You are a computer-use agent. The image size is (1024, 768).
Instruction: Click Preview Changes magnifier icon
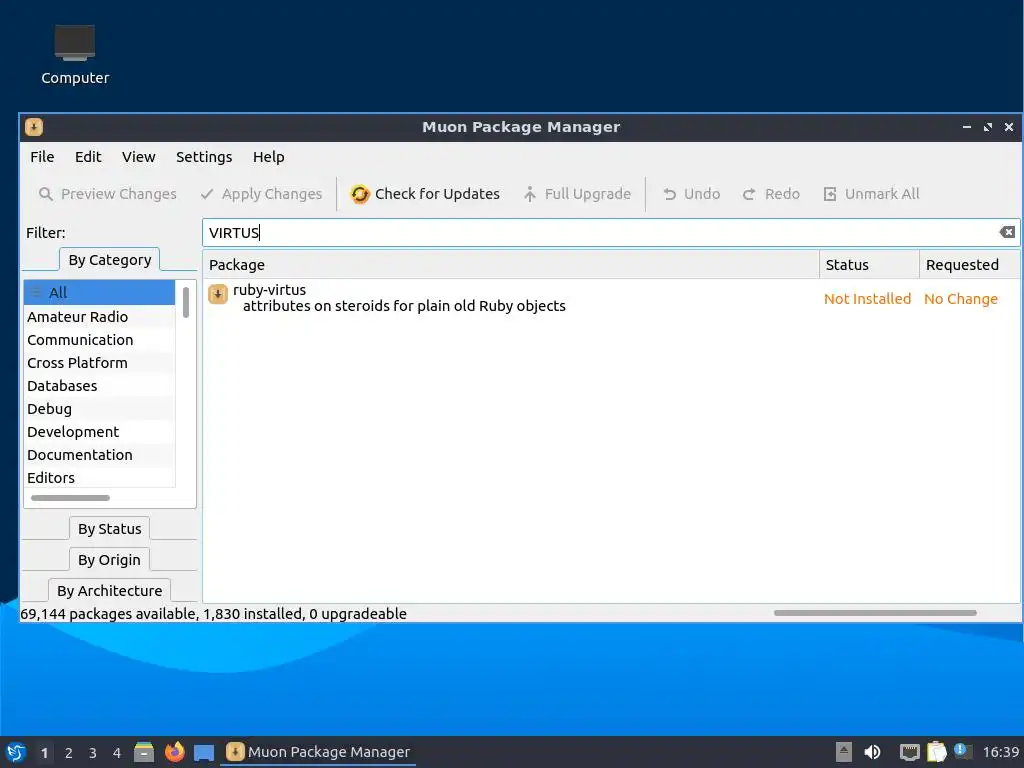46,194
